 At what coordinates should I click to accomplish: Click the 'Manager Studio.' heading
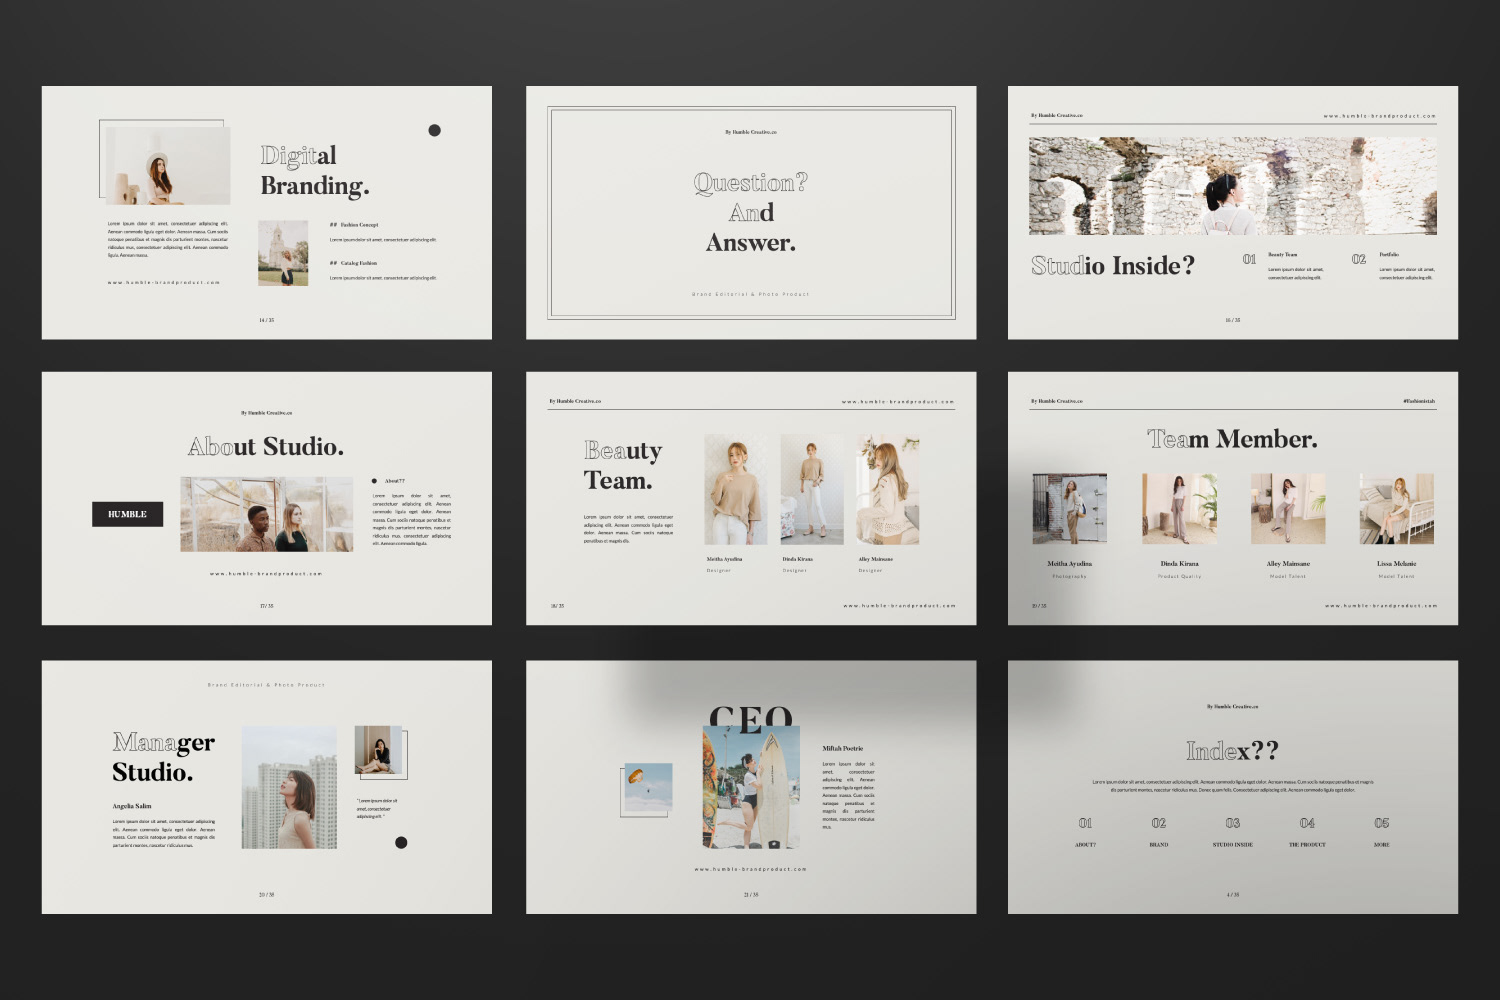pyautogui.click(x=163, y=757)
